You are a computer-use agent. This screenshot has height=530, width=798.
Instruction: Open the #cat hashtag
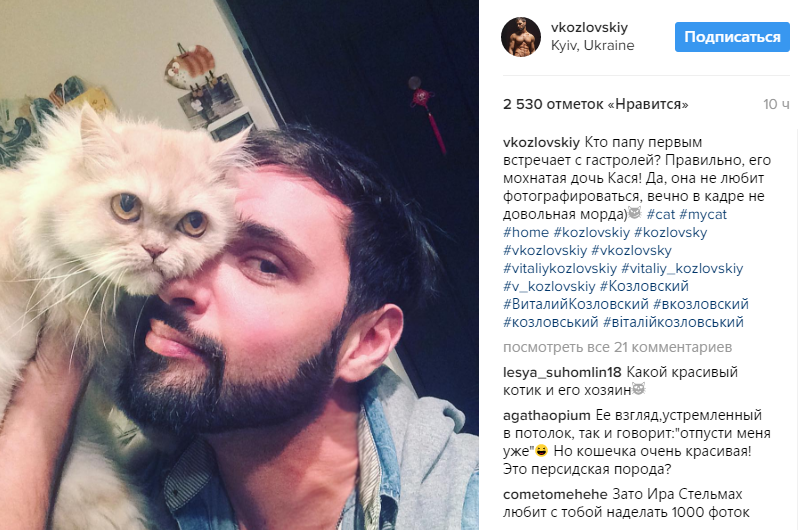(661, 214)
